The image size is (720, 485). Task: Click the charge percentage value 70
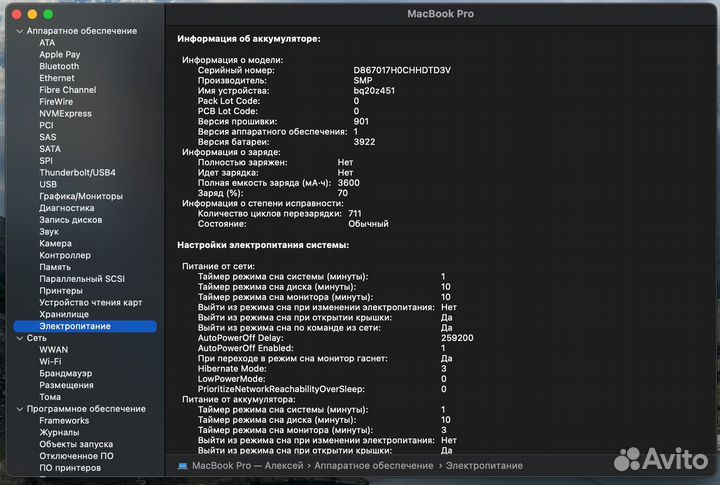(343, 193)
